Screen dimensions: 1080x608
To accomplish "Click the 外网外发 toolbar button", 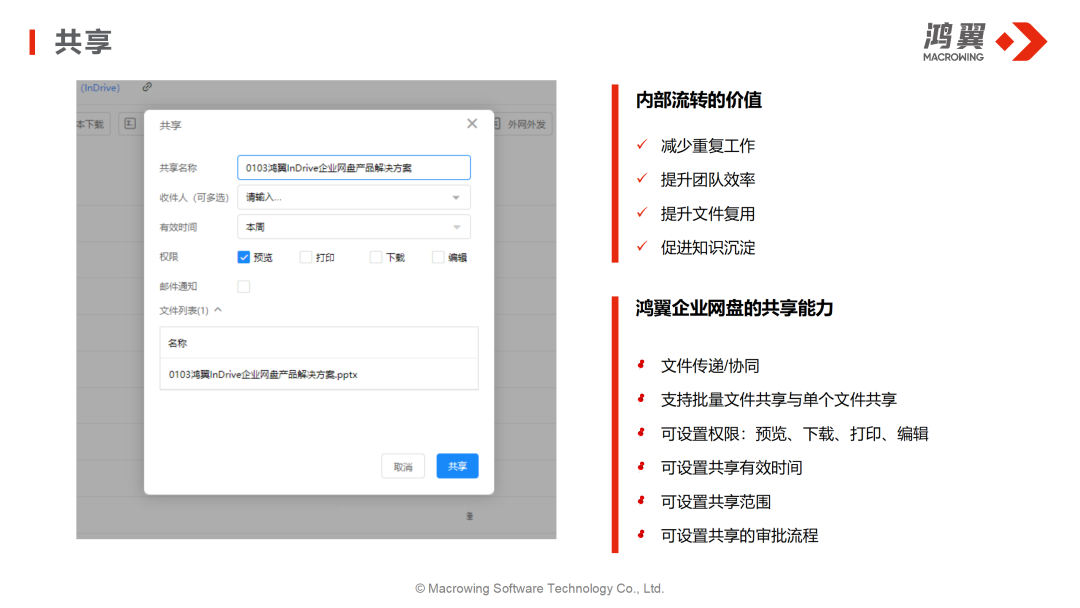I will point(522,125).
